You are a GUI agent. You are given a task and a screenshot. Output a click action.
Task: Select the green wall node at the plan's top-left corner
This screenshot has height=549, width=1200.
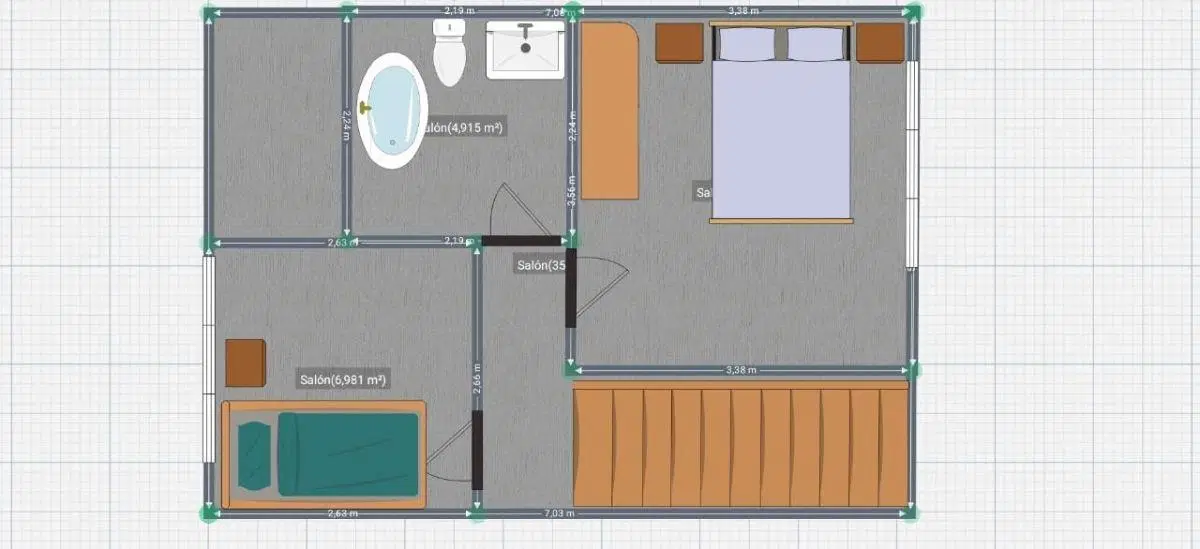209,13
